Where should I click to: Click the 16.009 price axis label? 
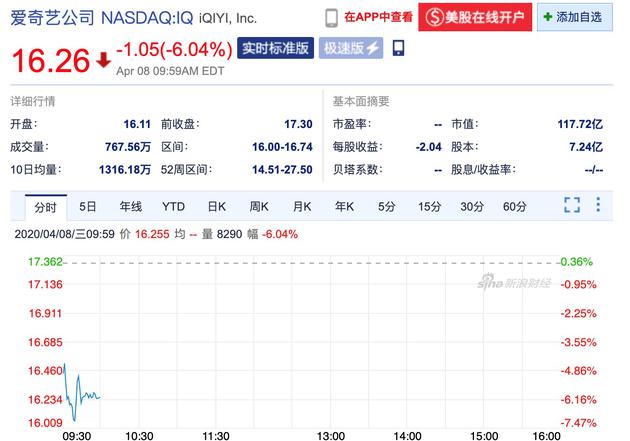(45, 423)
